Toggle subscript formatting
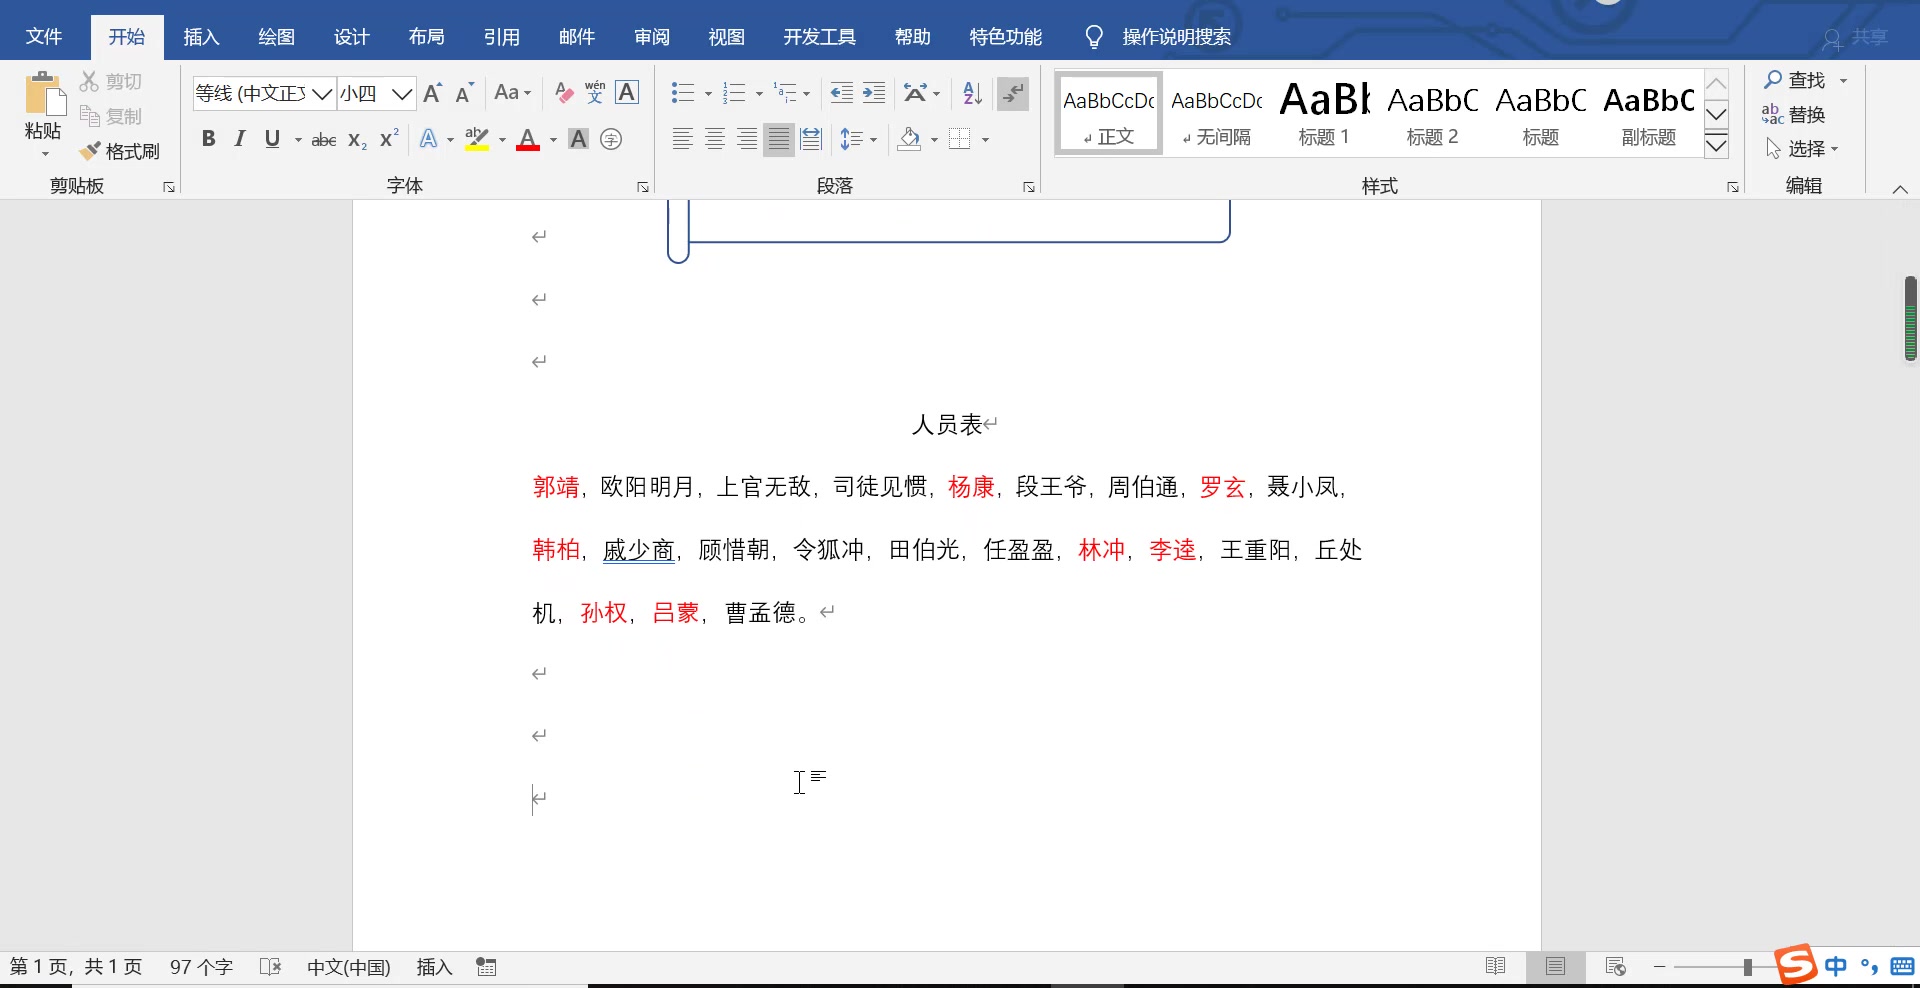 pyautogui.click(x=357, y=140)
